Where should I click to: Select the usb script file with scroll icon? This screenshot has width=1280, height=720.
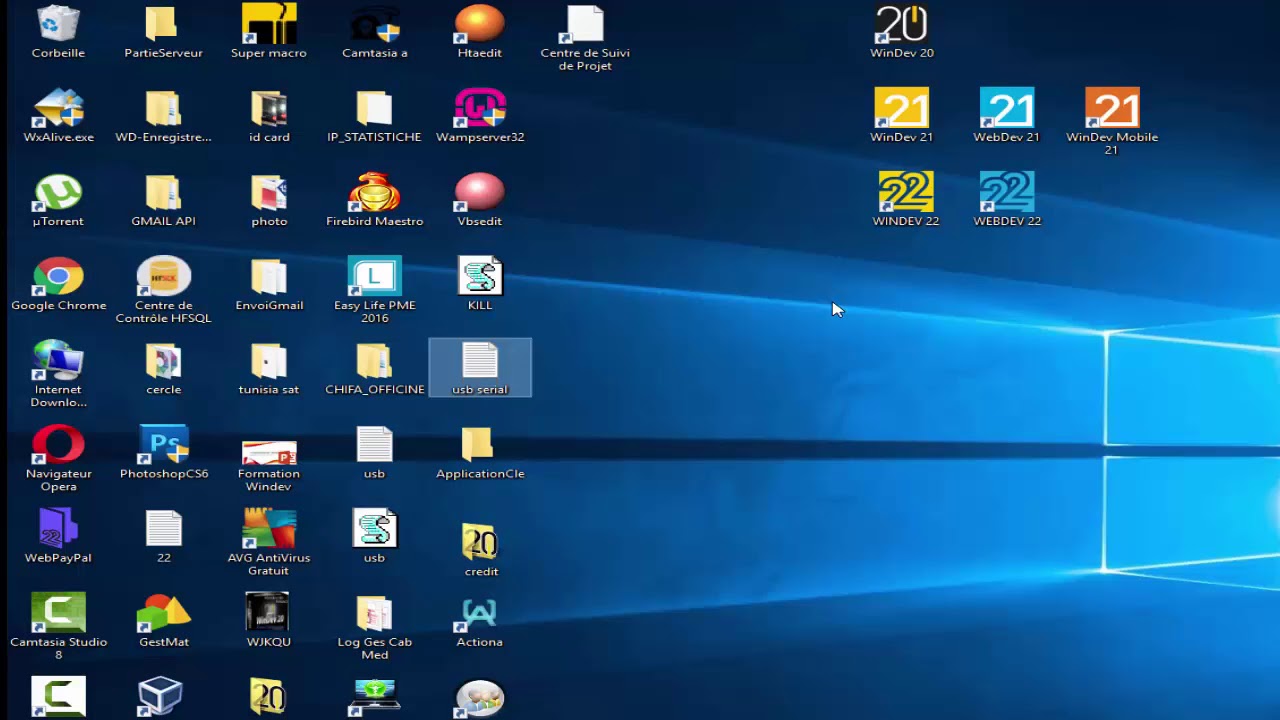[x=375, y=536]
